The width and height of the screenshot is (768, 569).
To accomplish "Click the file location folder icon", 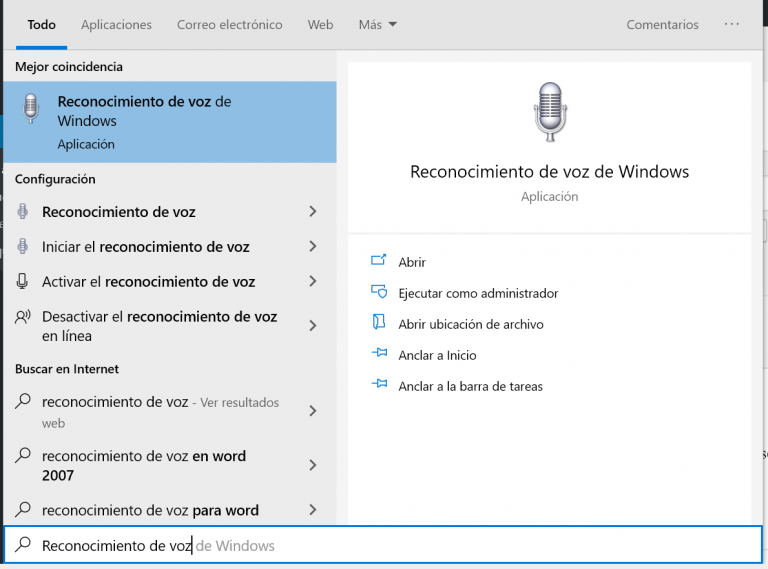I will pos(379,322).
